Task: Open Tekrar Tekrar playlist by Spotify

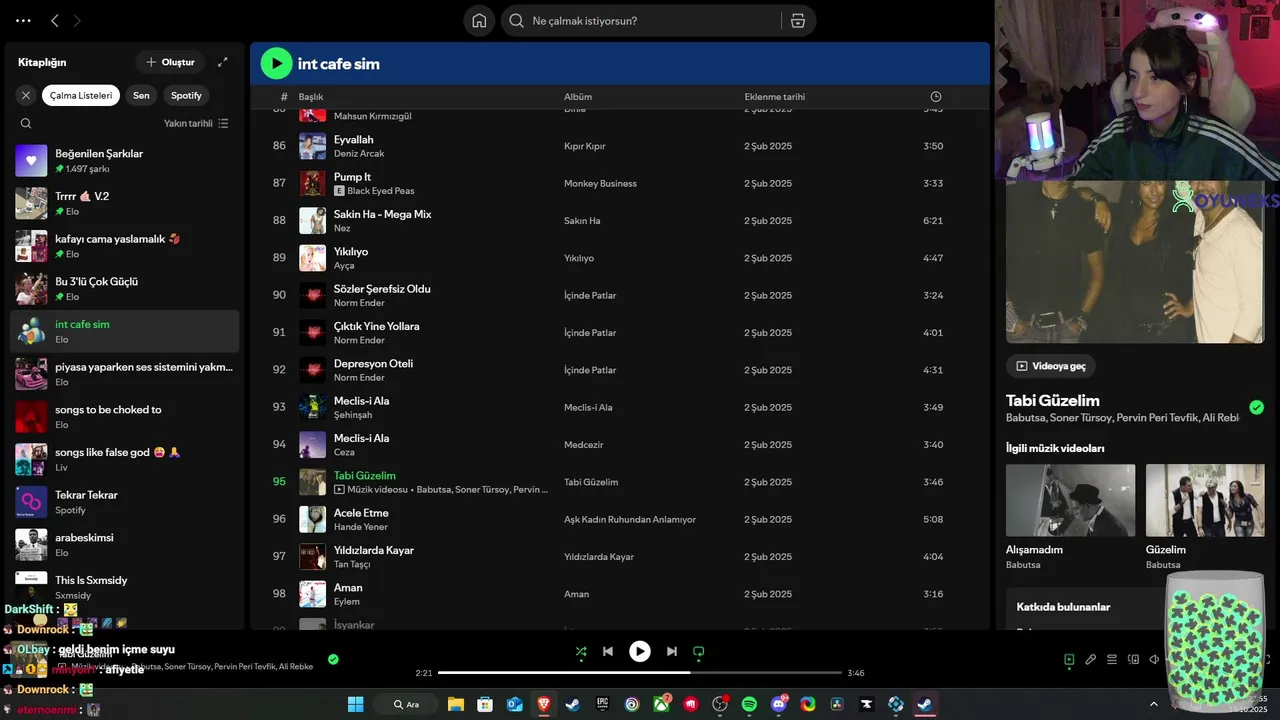Action: coord(125,502)
